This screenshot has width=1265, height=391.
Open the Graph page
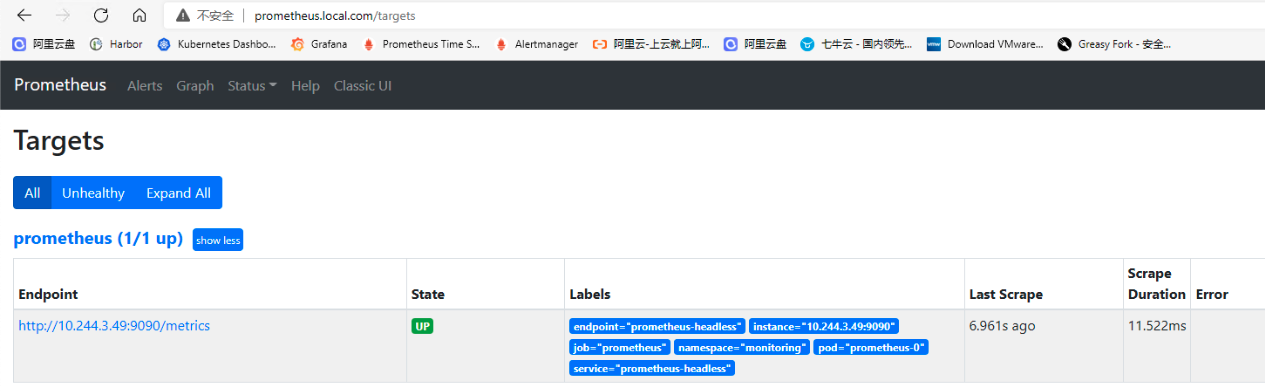click(195, 86)
